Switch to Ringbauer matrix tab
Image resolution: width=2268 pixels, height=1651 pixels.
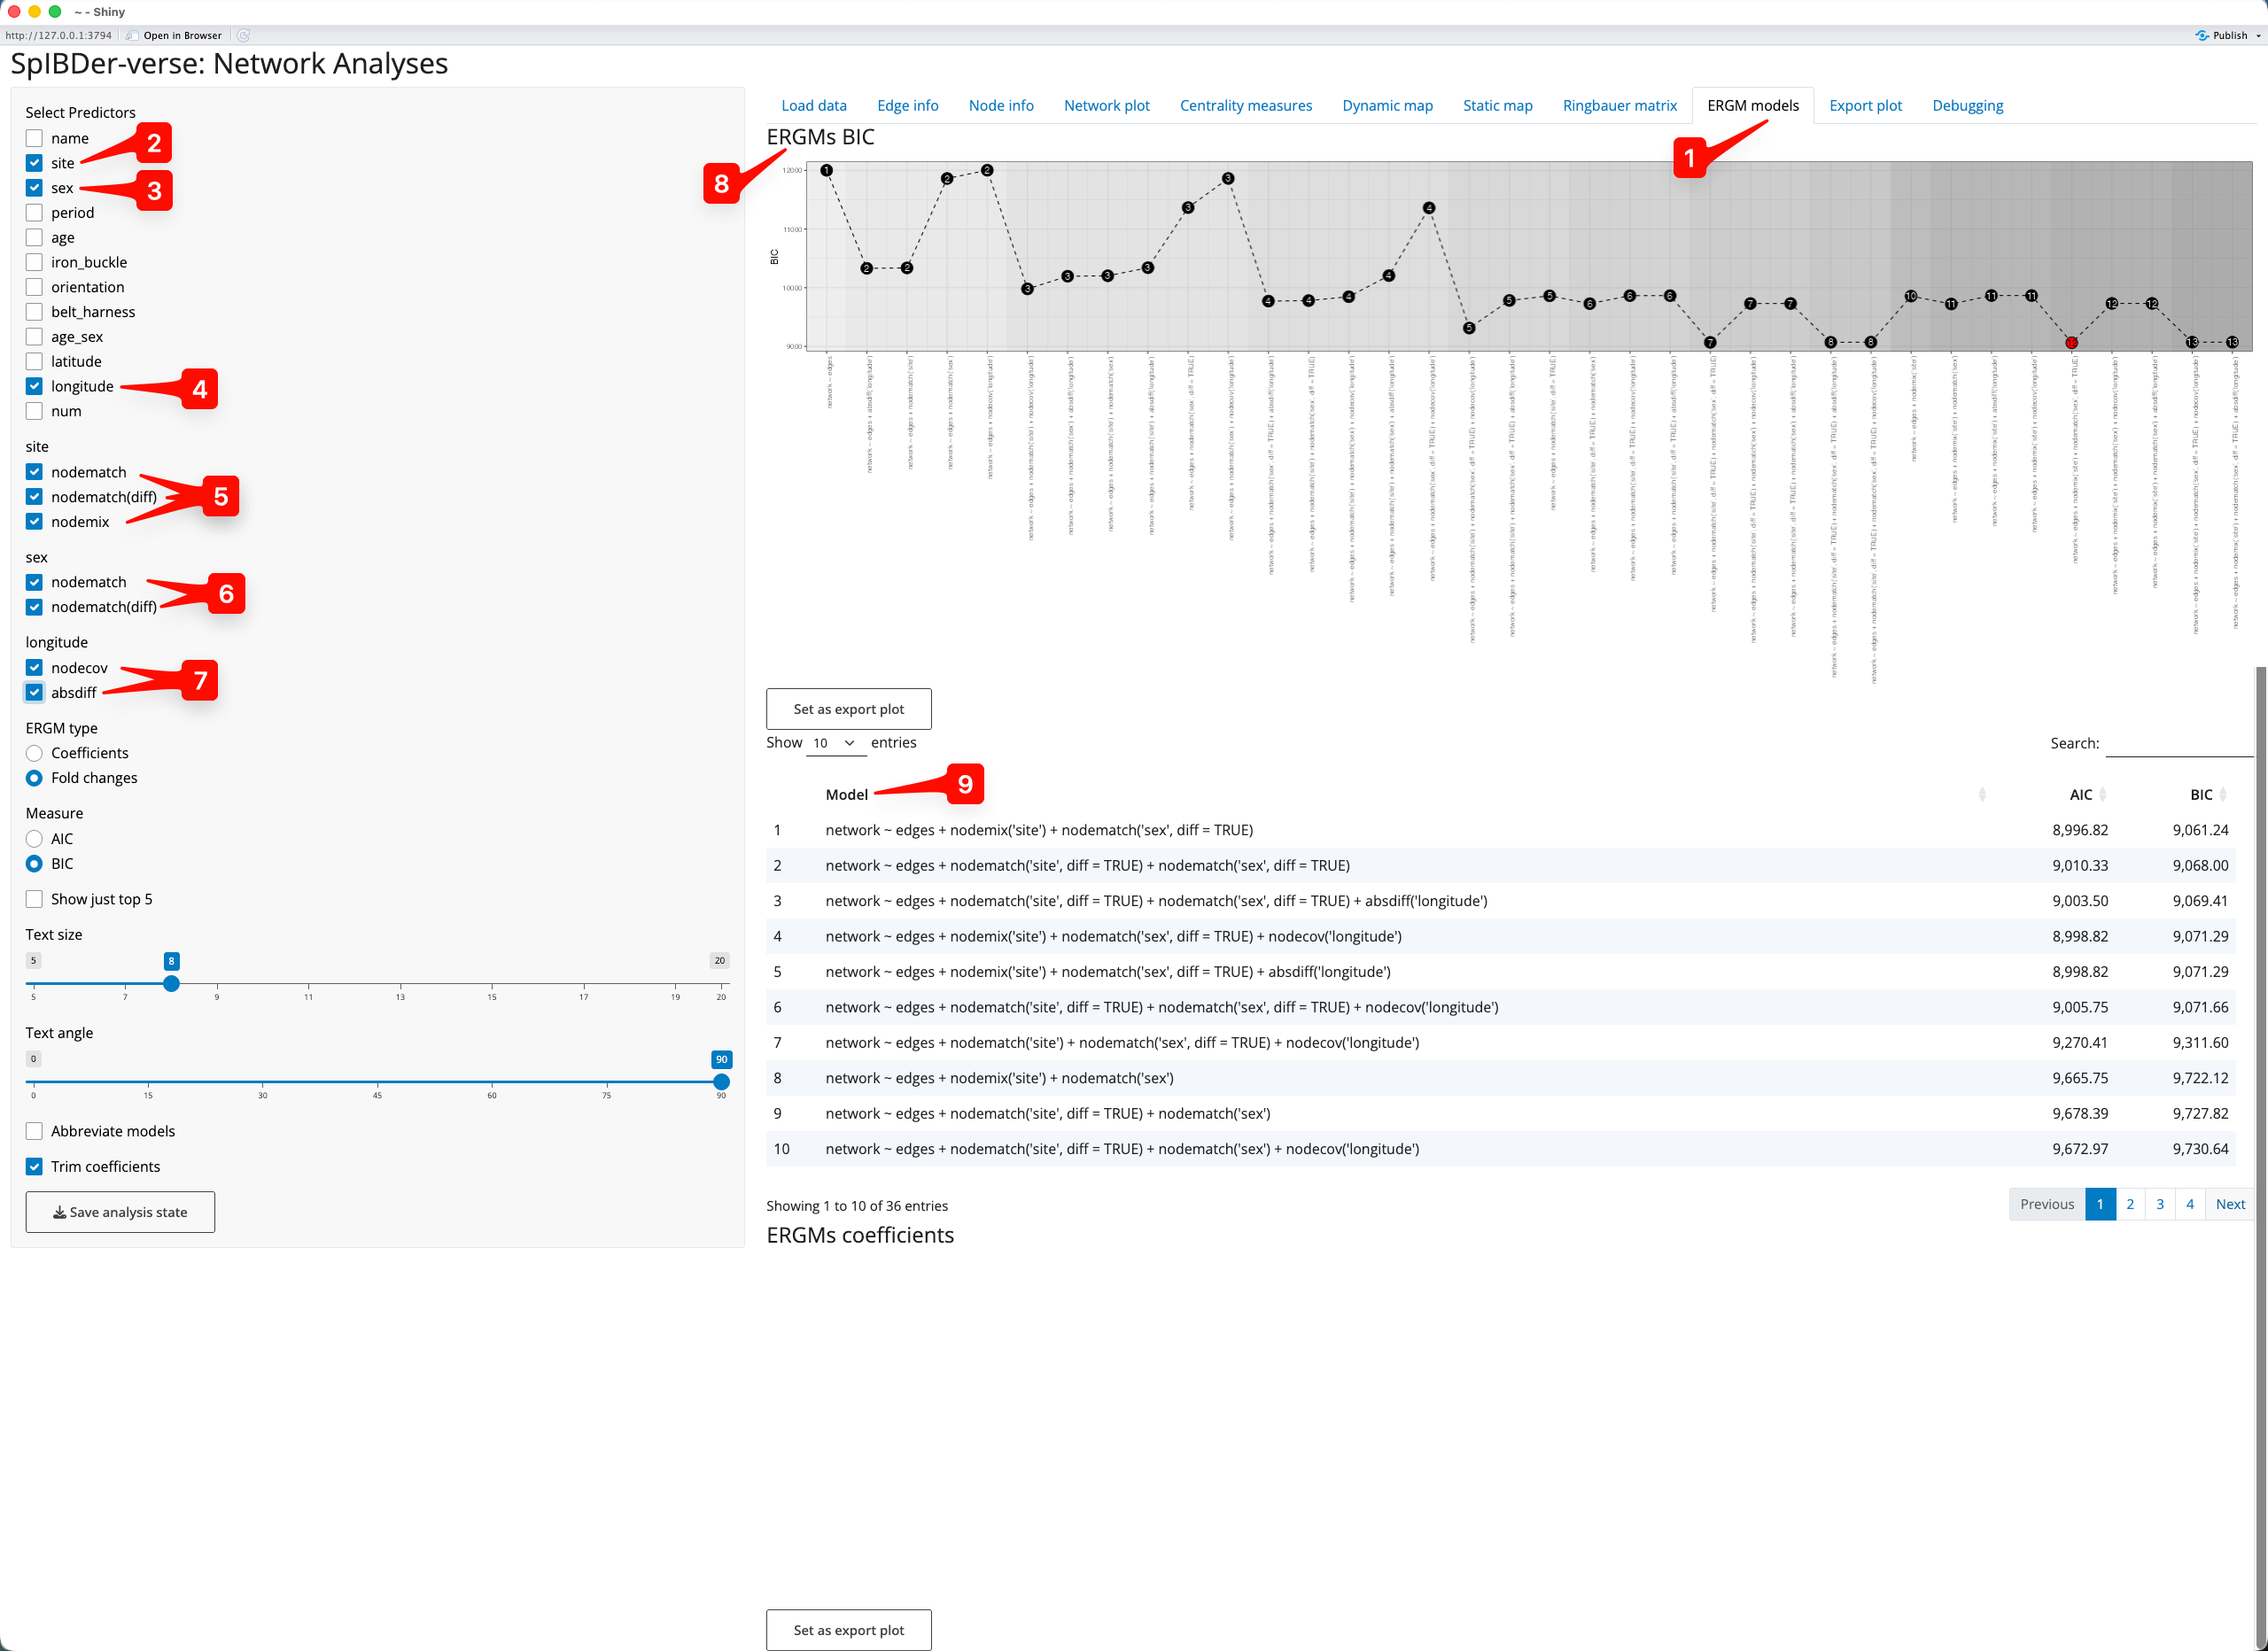1619,105
